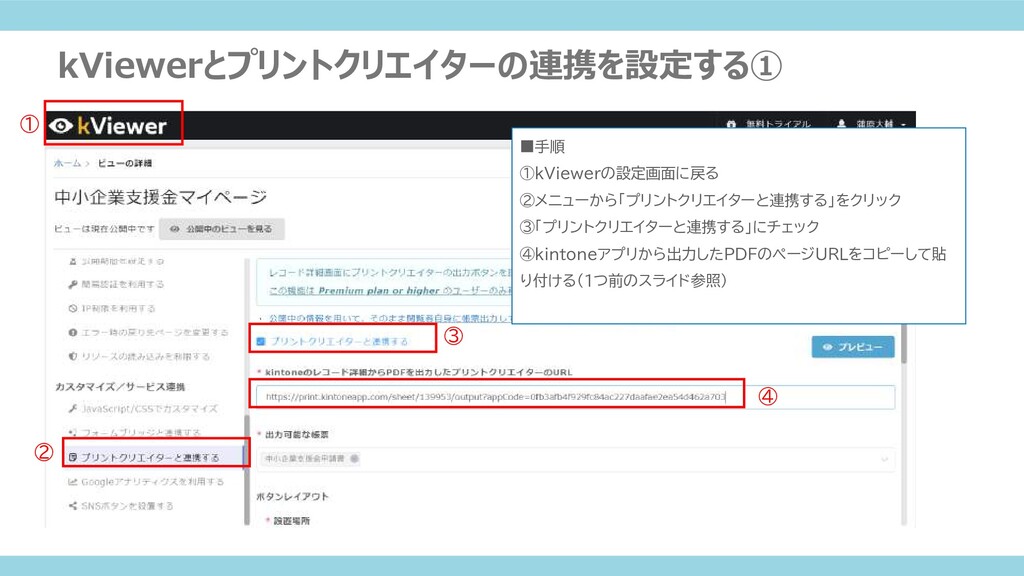Open 公開中のビューを見る button
1024x576 pixels.
coord(221,229)
